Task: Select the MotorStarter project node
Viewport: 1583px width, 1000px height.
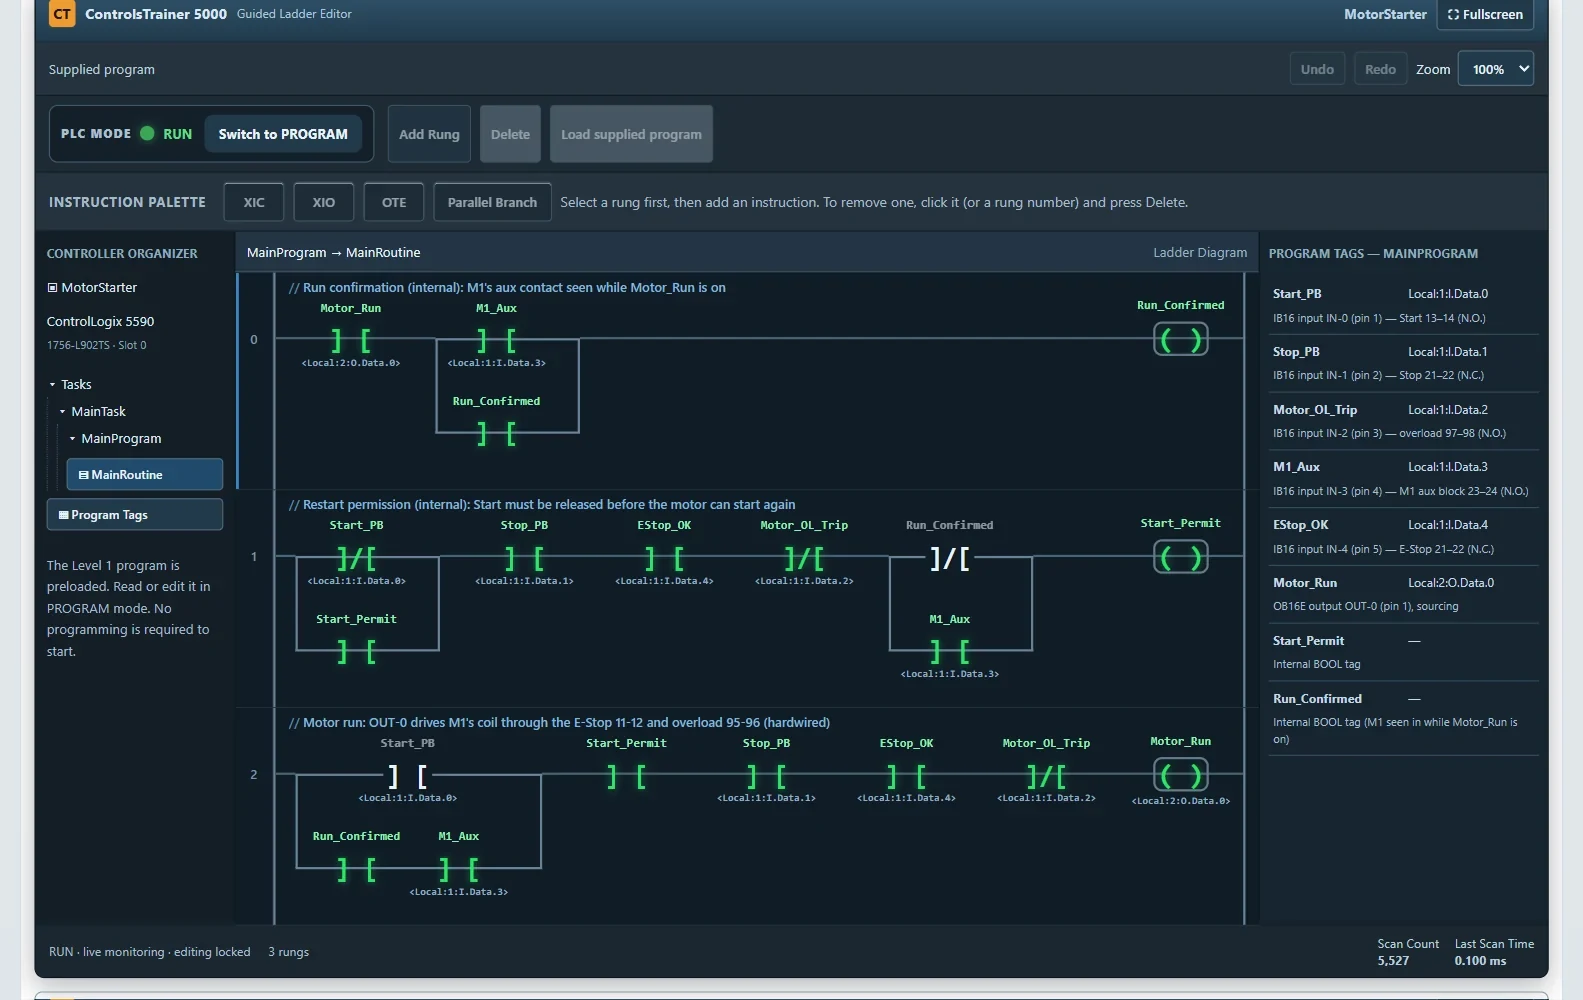Action: coord(92,288)
